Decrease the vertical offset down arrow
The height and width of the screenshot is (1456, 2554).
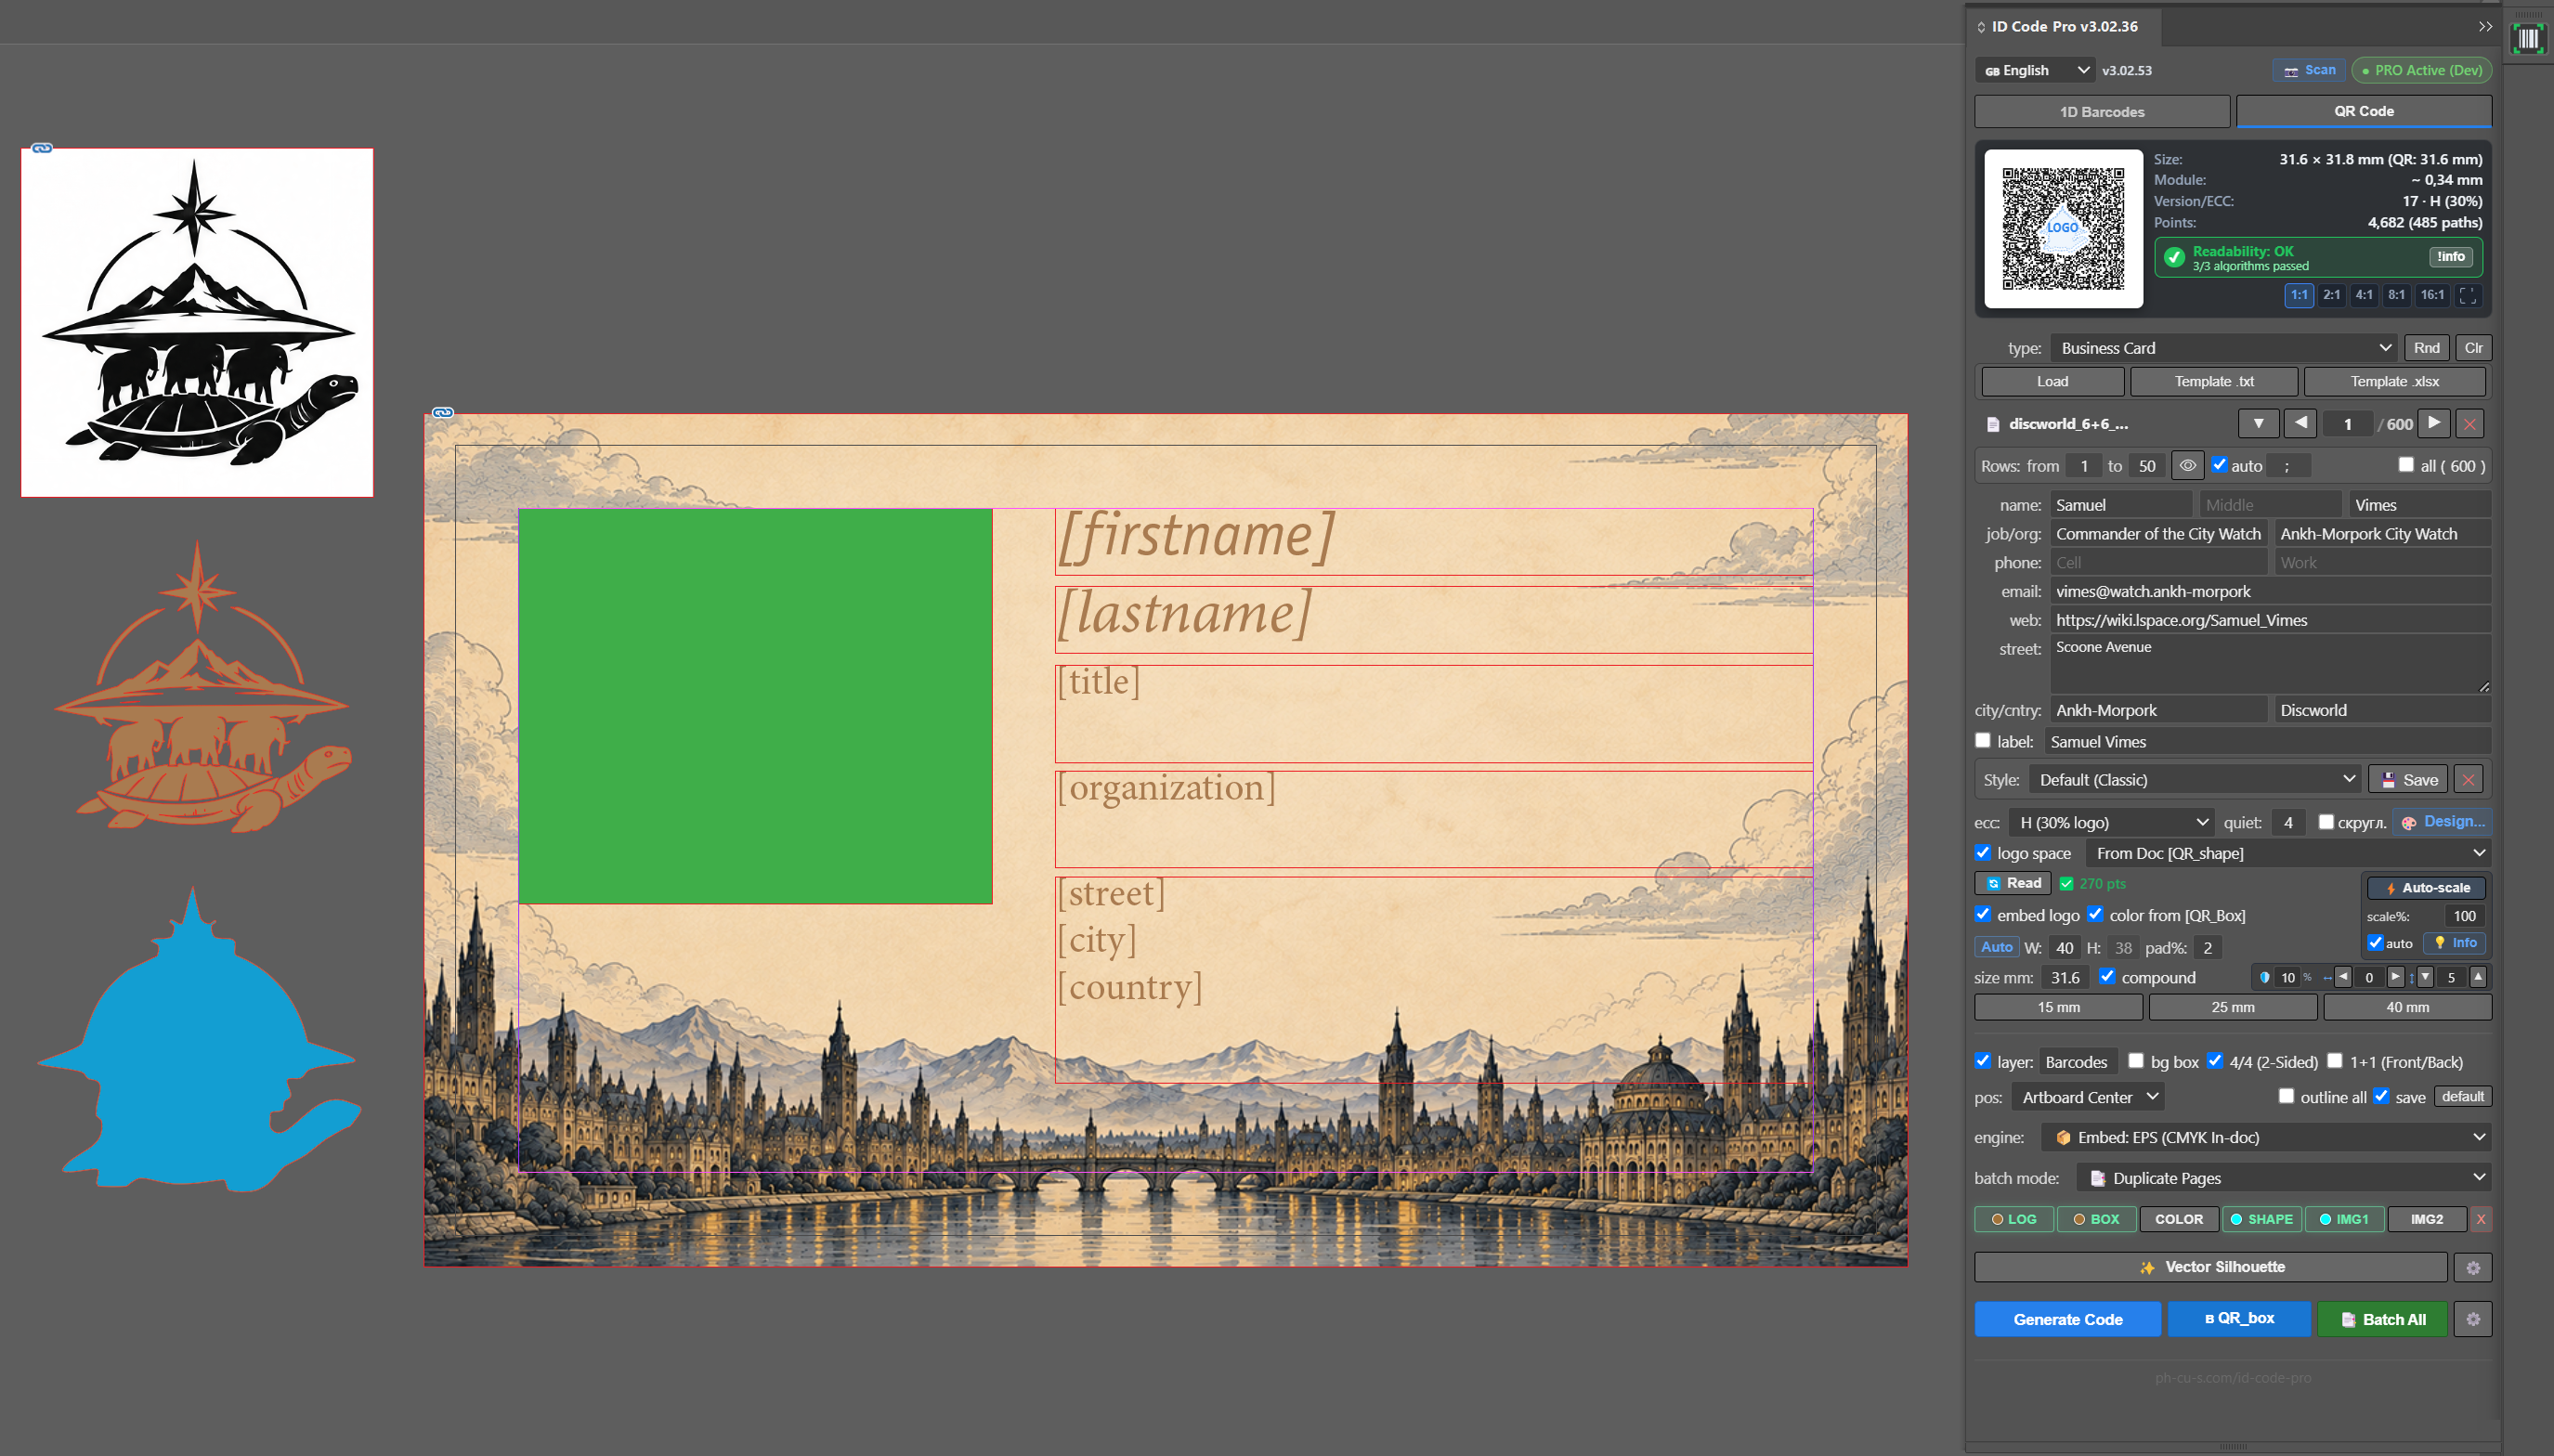click(2425, 977)
